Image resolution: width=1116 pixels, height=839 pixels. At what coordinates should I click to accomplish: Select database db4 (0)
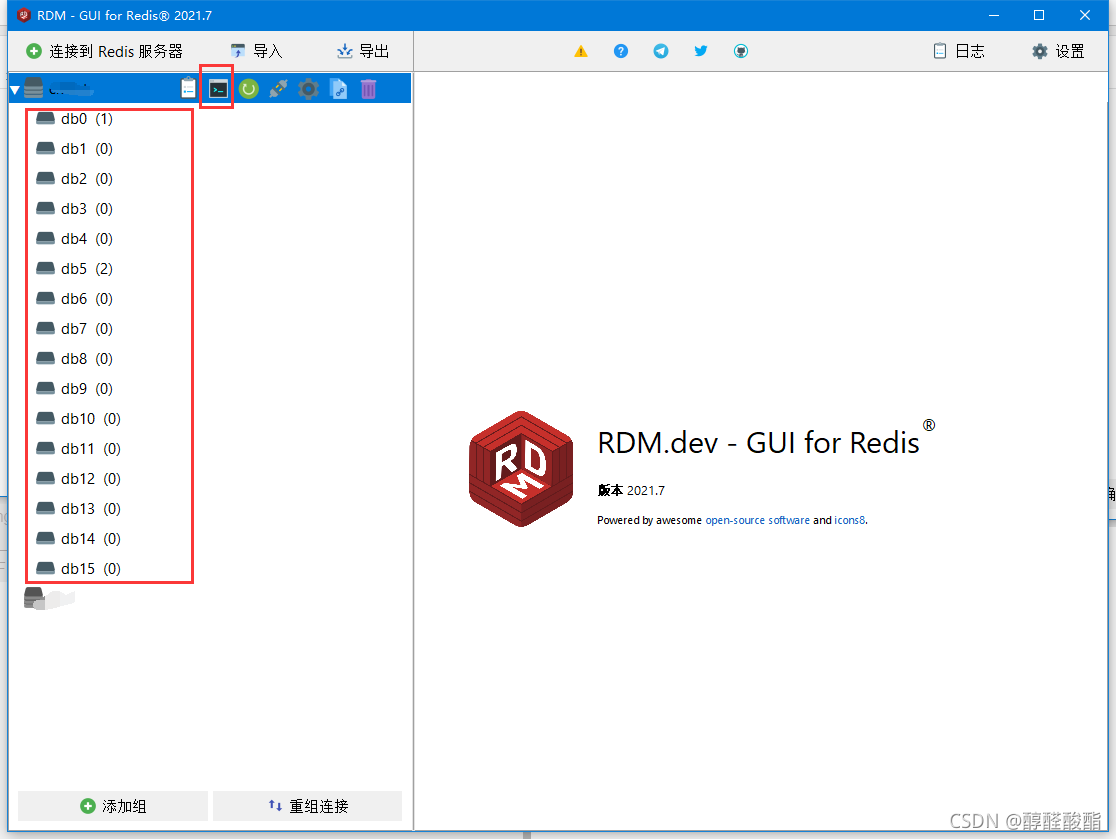click(74, 238)
